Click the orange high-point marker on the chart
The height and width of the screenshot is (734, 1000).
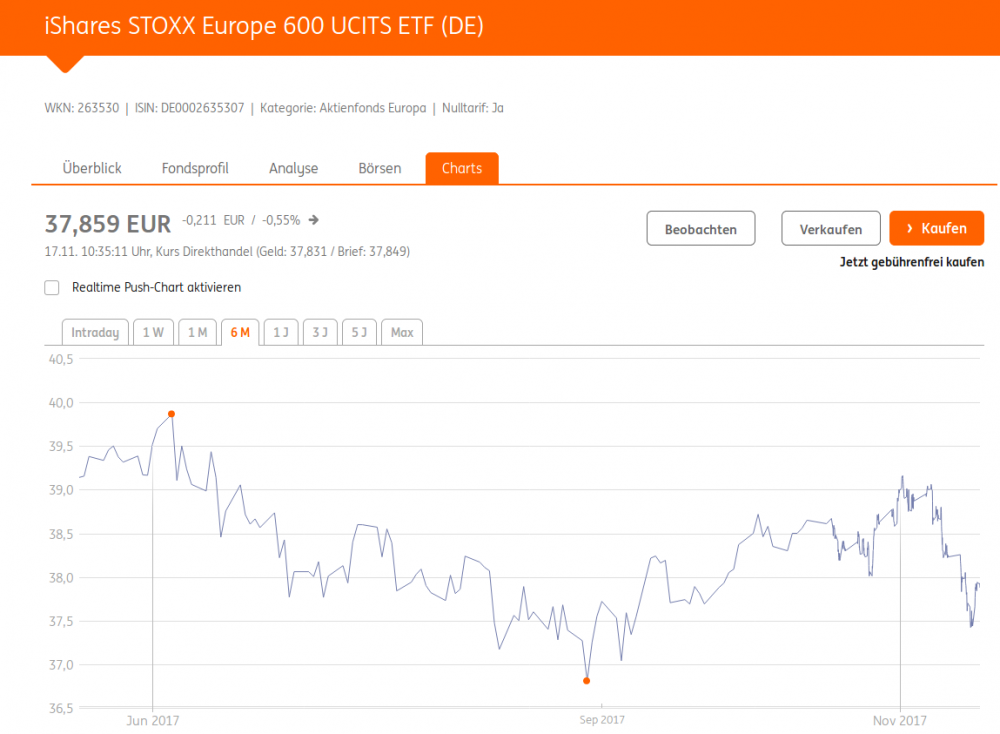[x=172, y=414]
